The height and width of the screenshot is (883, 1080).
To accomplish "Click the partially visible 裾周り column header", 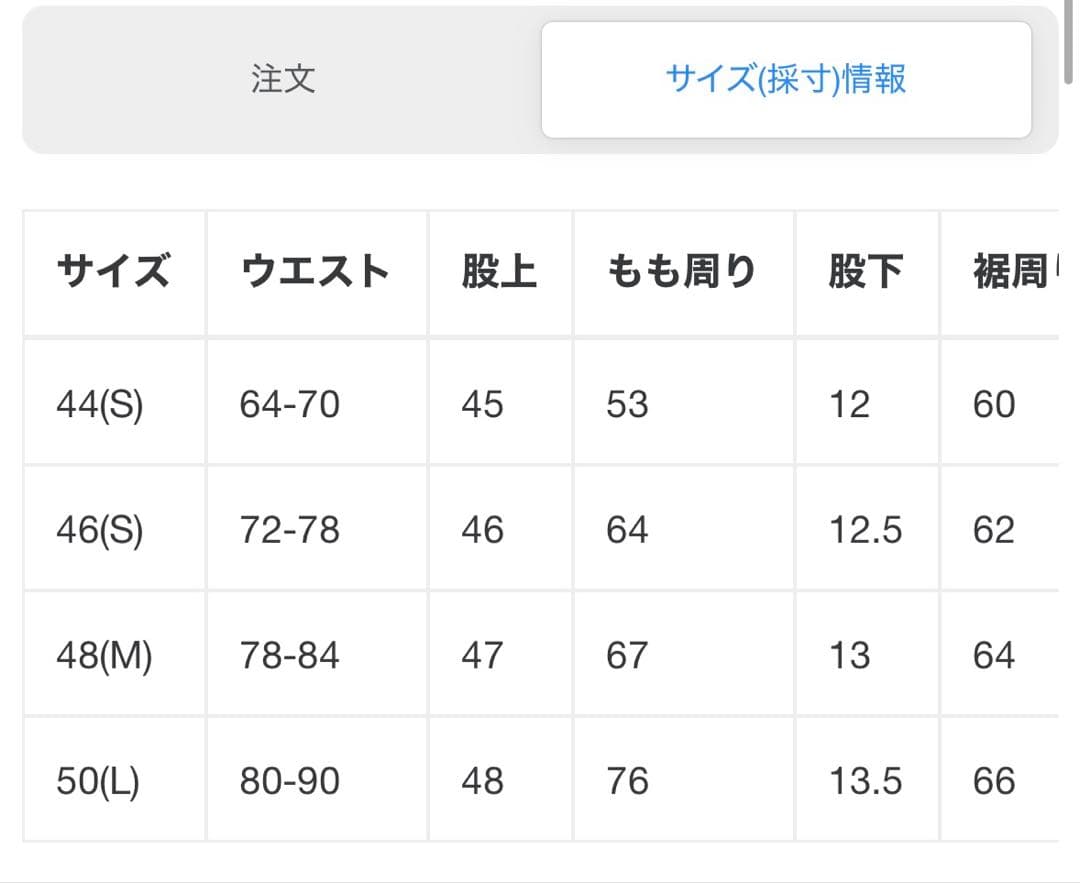I will (1010, 272).
